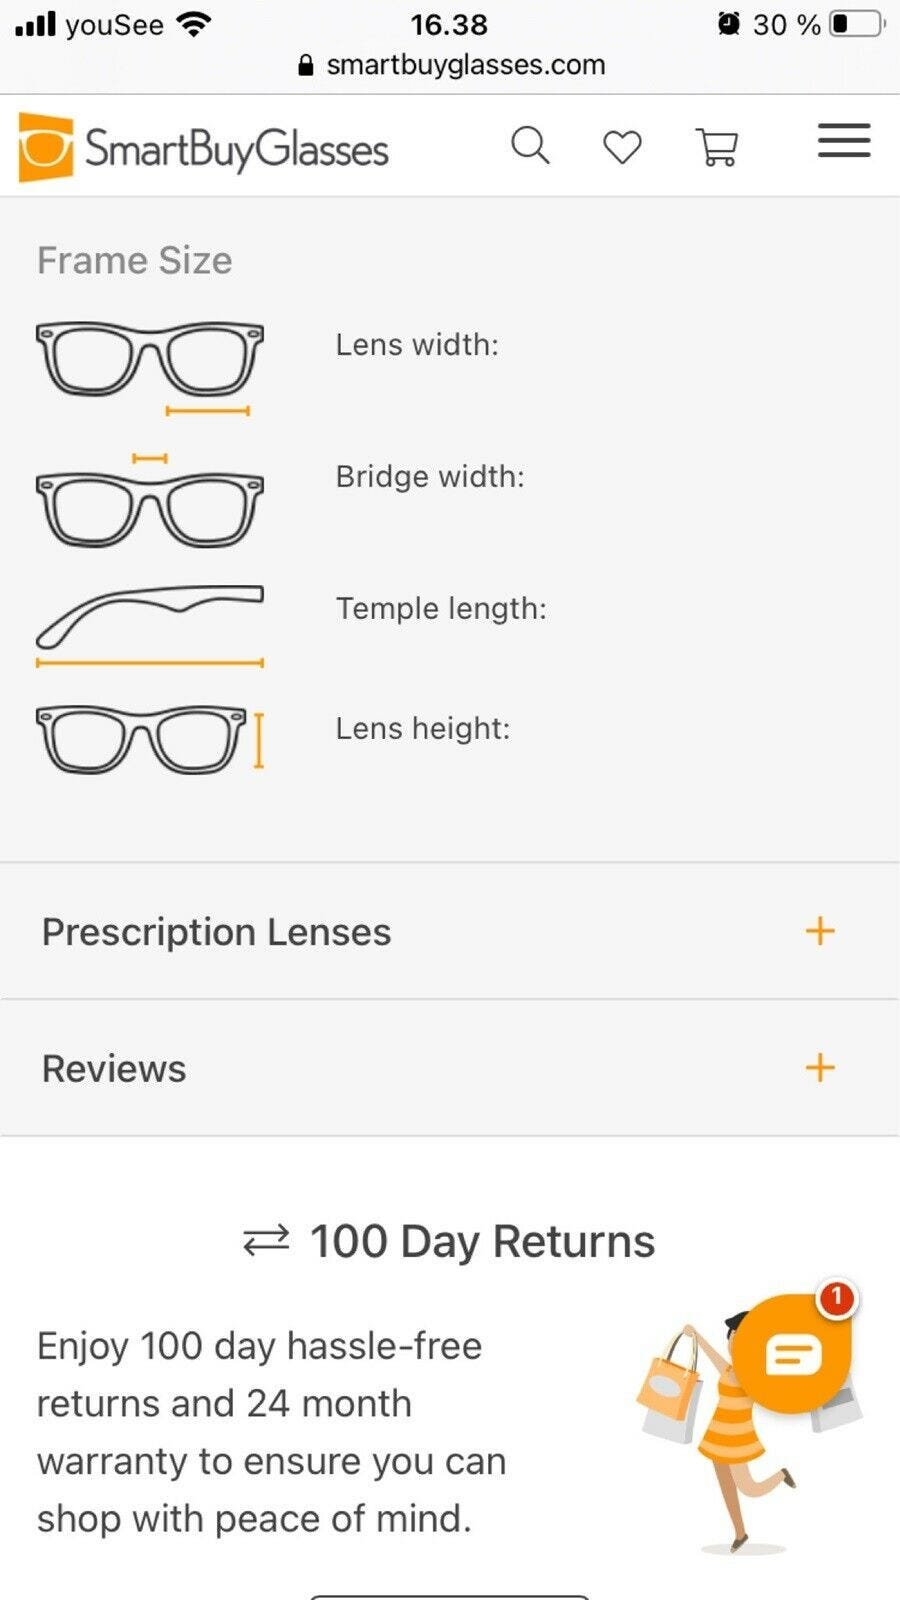The height and width of the screenshot is (1600, 900).
Task: Expand the Prescription Lenses plus icon
Action: click(820, 931)
